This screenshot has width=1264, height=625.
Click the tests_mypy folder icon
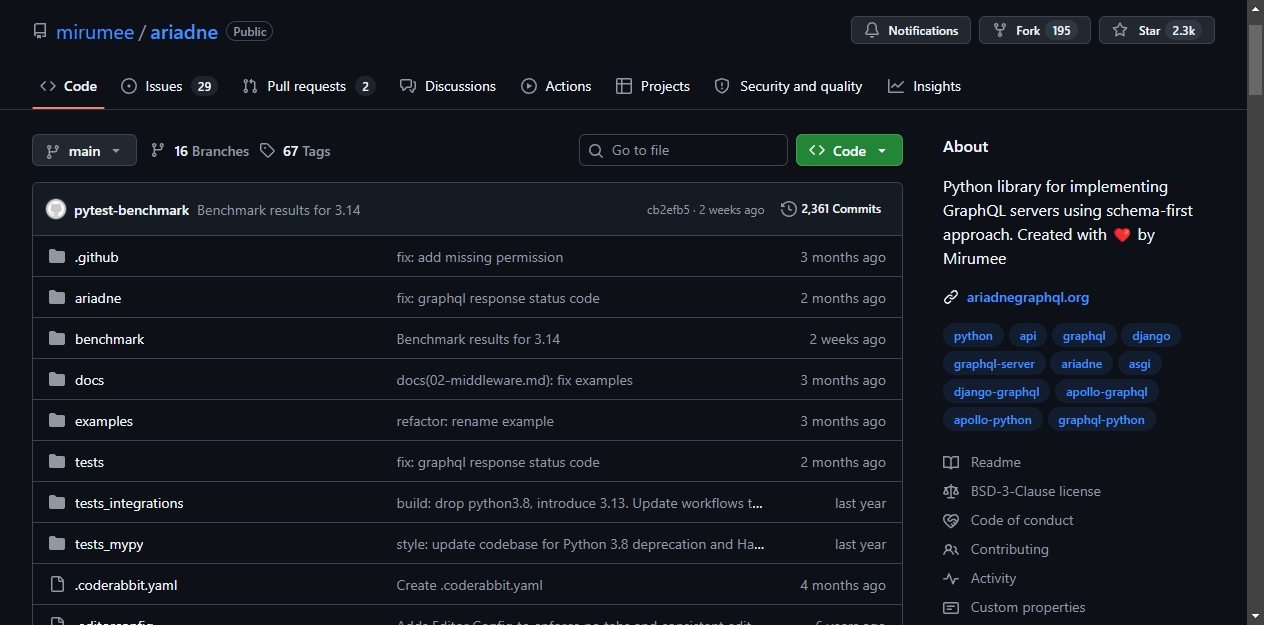57,544
